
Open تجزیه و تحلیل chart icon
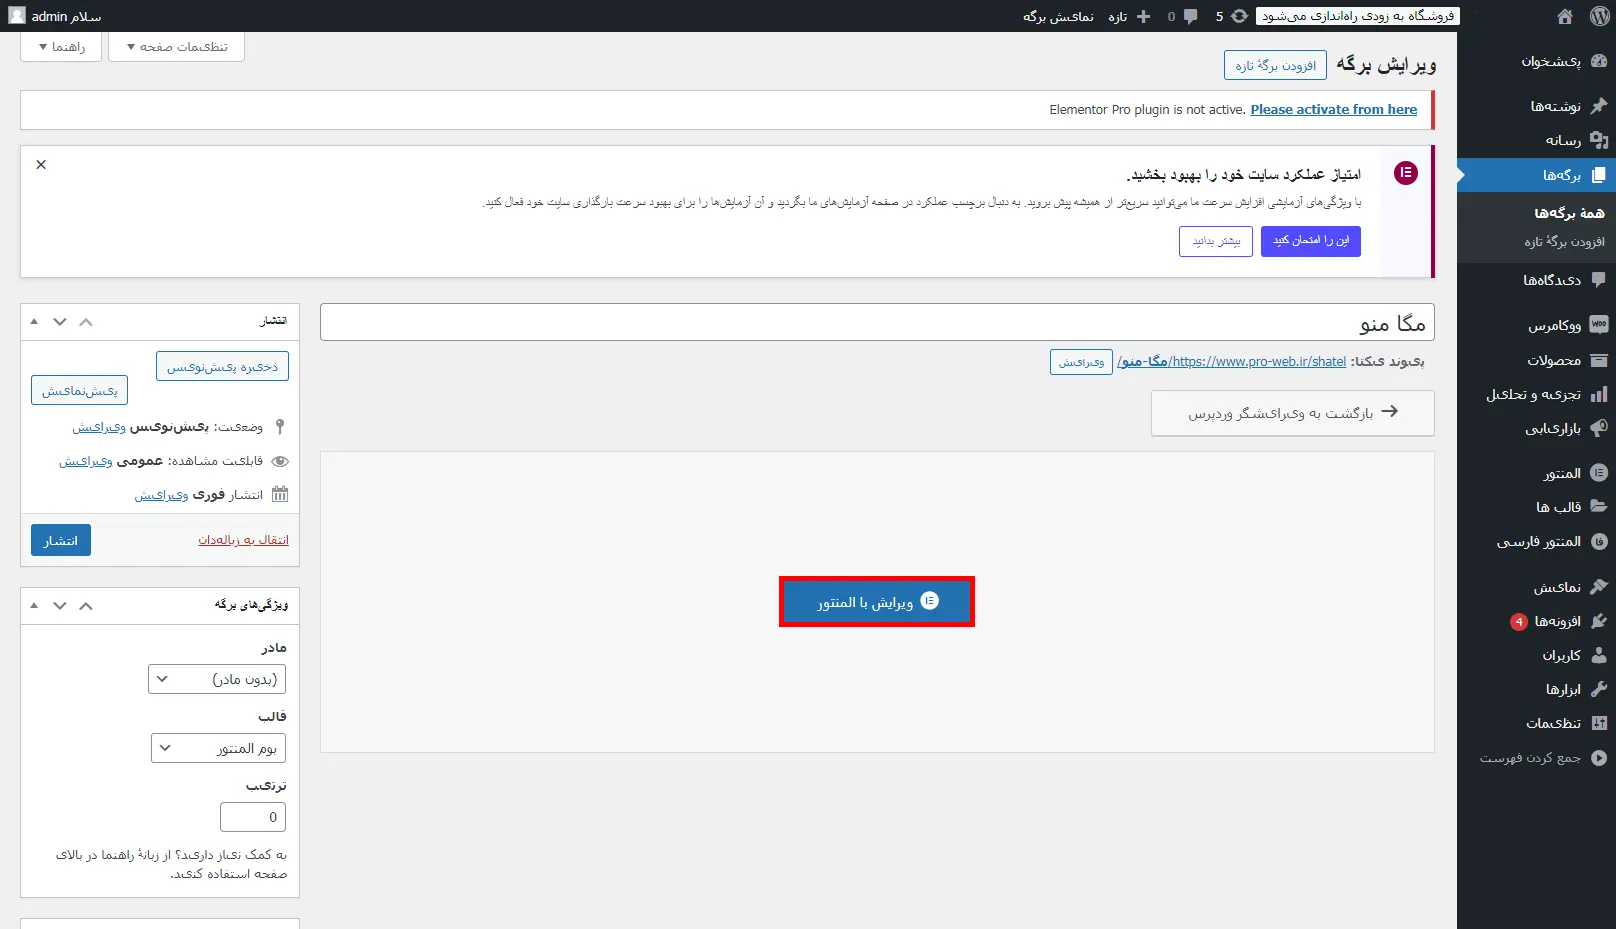pyautogui.click(x=1598, y=394)
